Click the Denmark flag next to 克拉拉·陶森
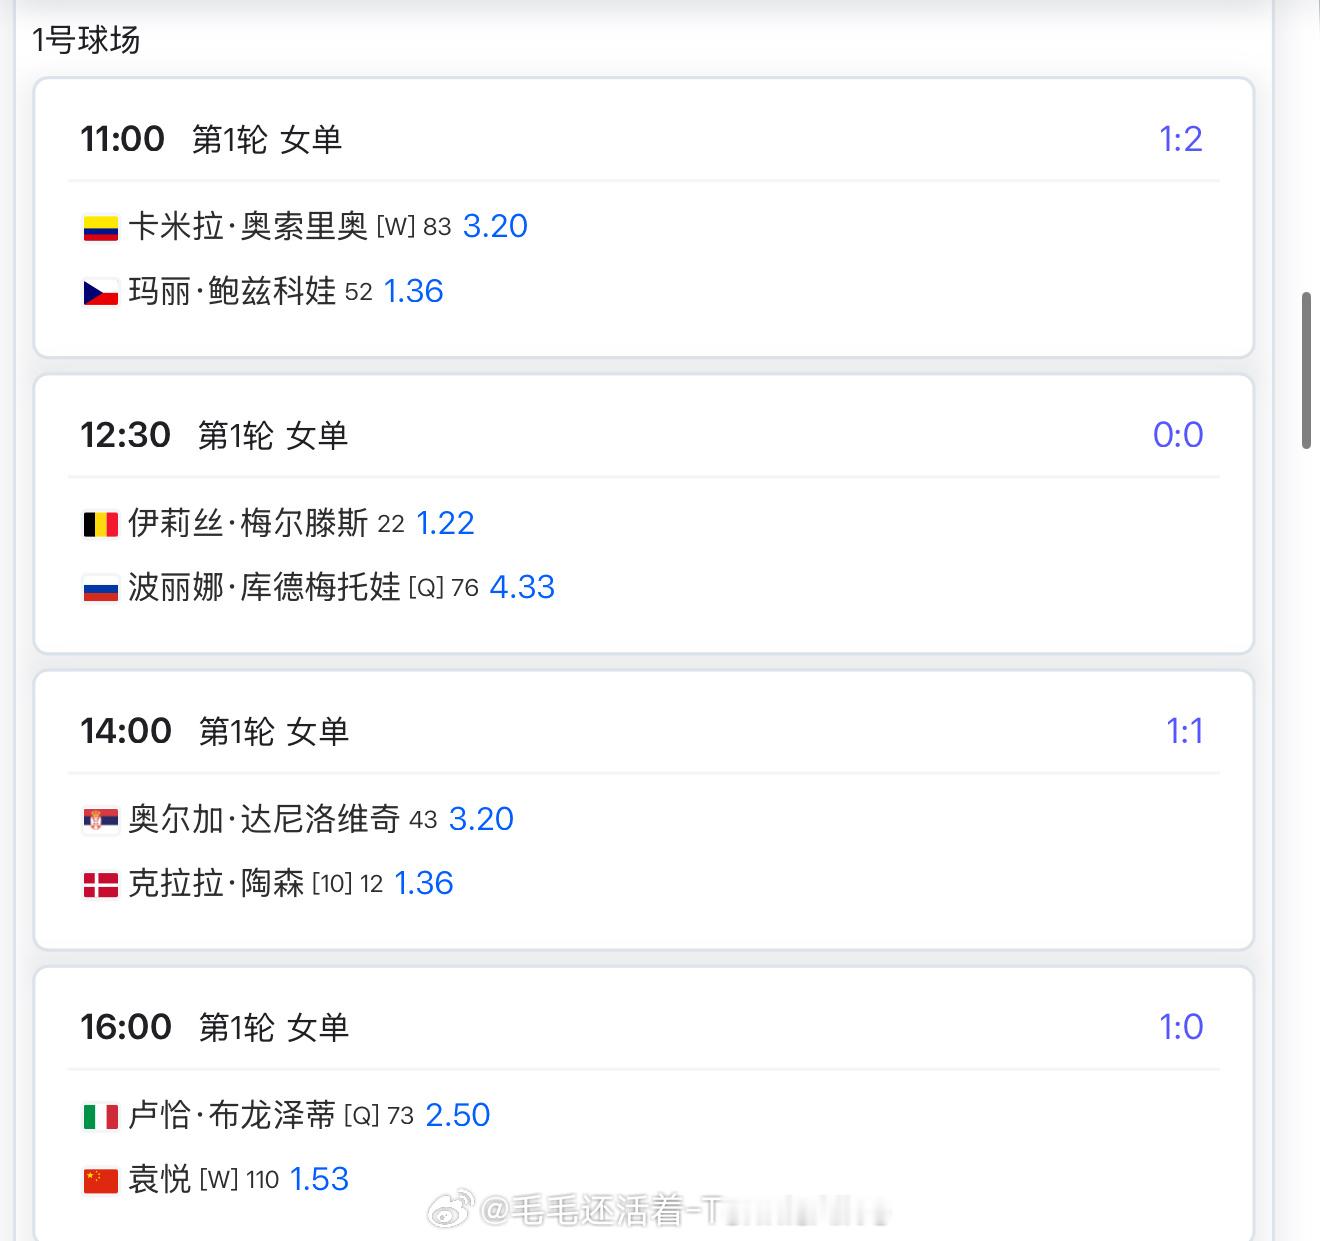Viewport: 1320px width, 1241px height. coord(100,885)
